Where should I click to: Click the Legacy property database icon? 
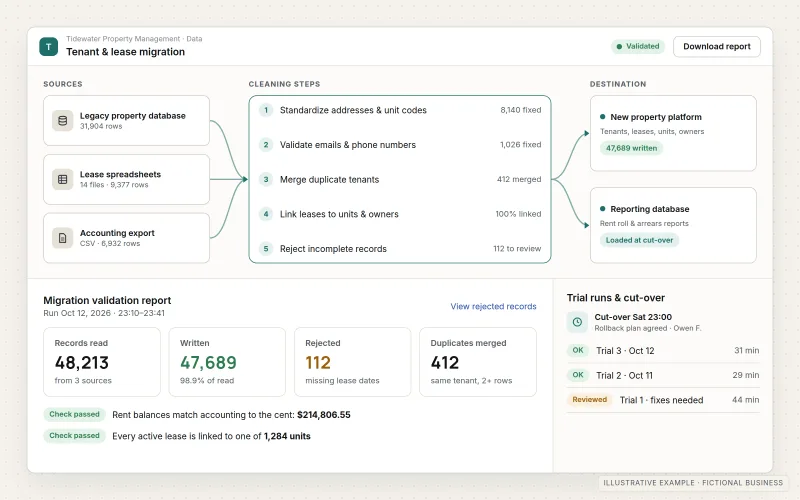click(63, 121)
